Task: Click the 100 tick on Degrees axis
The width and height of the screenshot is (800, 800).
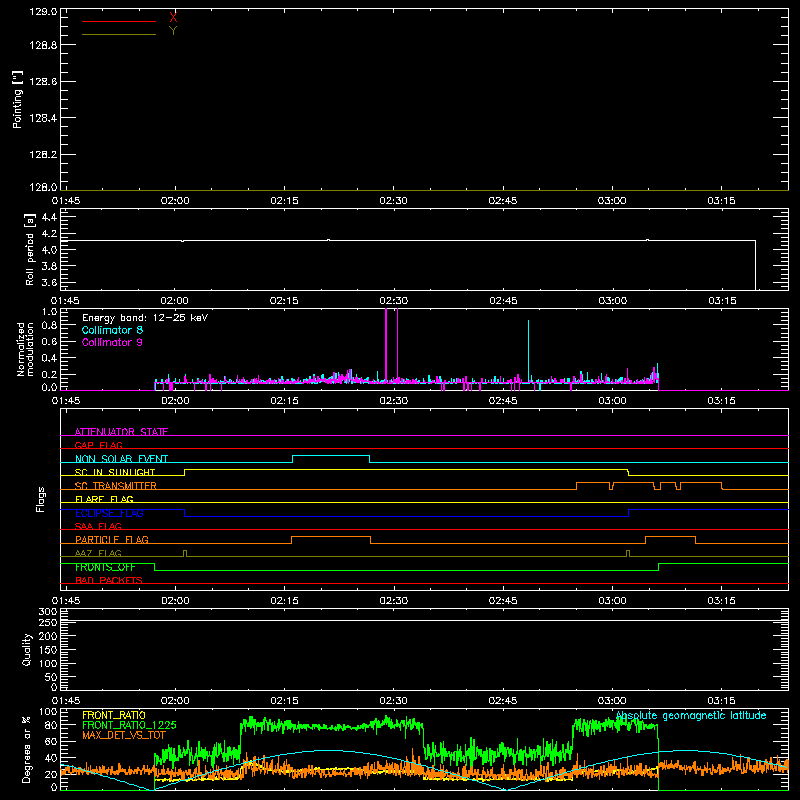Action: [47, 711]
